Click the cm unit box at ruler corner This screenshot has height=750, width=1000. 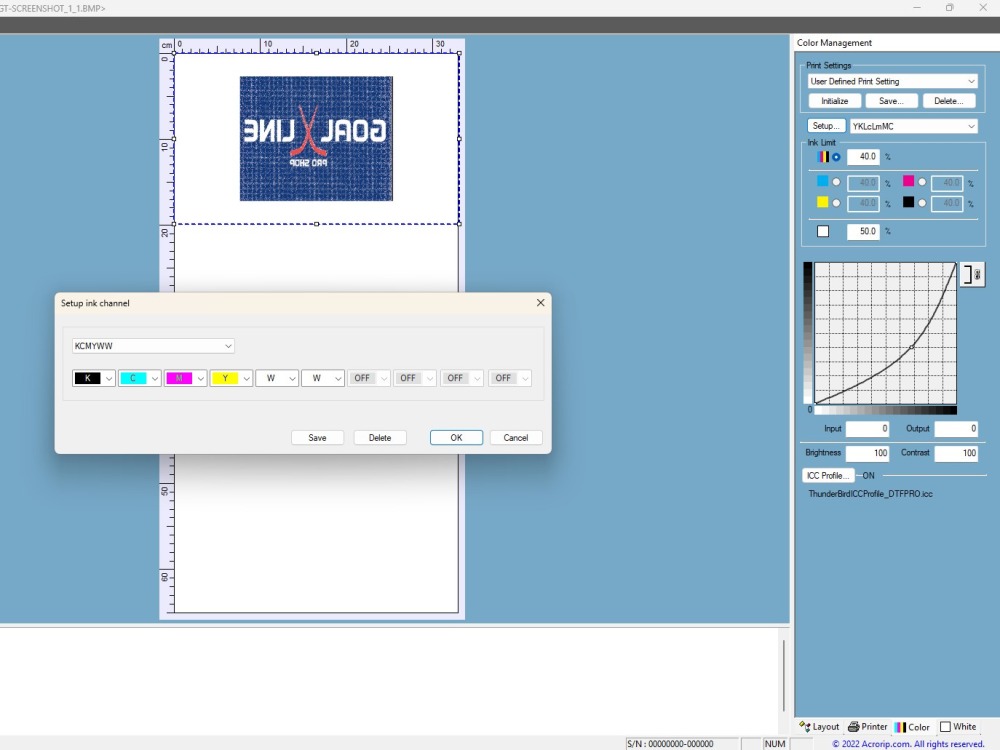click(166, 45)
